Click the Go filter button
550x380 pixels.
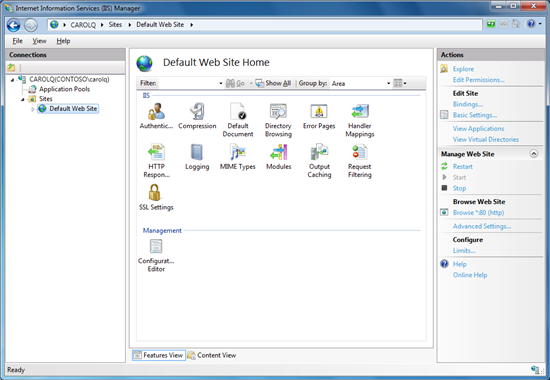click(235, 83)
